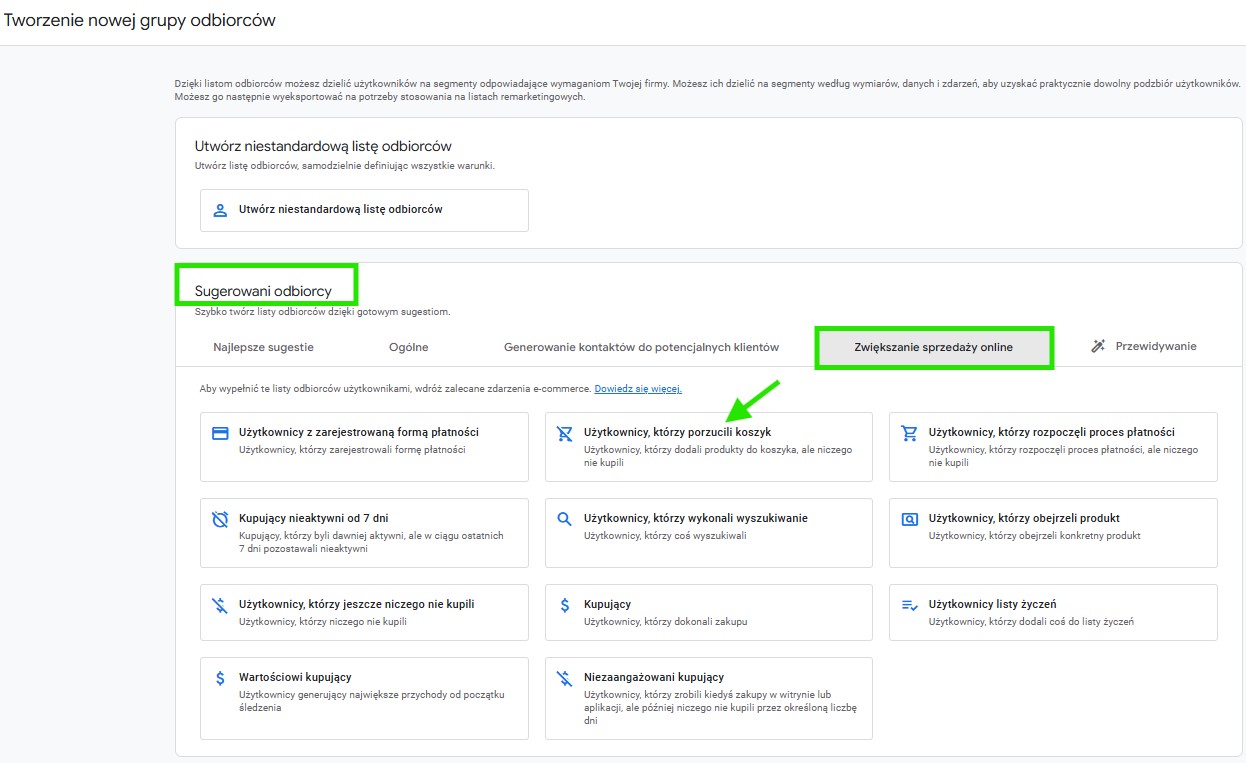Click the Tworzenie nowej grupy odbiorców title
1246x763 pixels.
coord(140,20)
